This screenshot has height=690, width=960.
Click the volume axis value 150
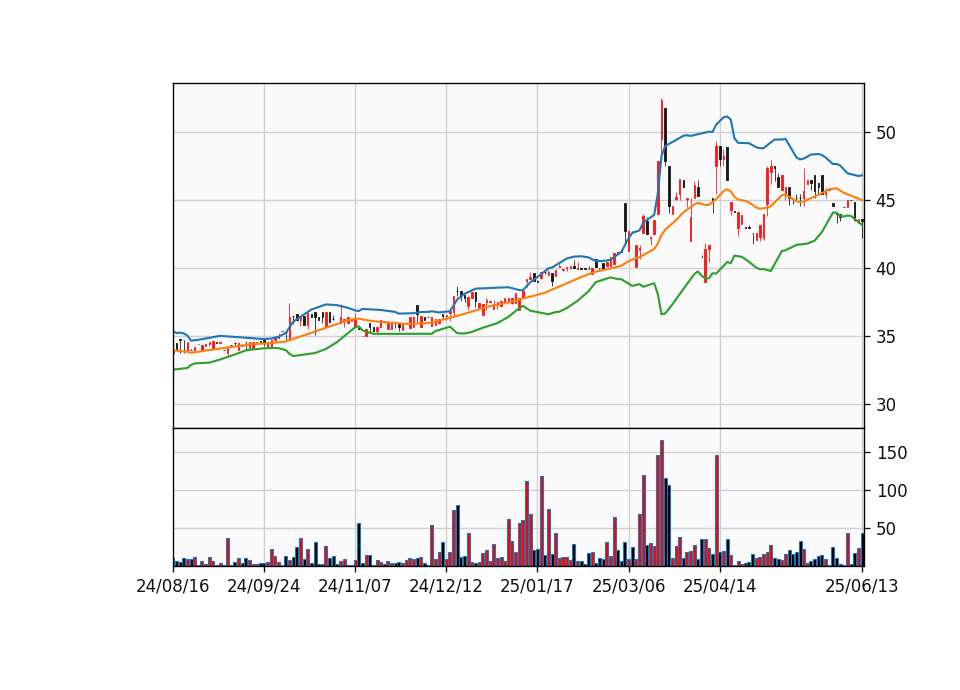tap(892, 453)
